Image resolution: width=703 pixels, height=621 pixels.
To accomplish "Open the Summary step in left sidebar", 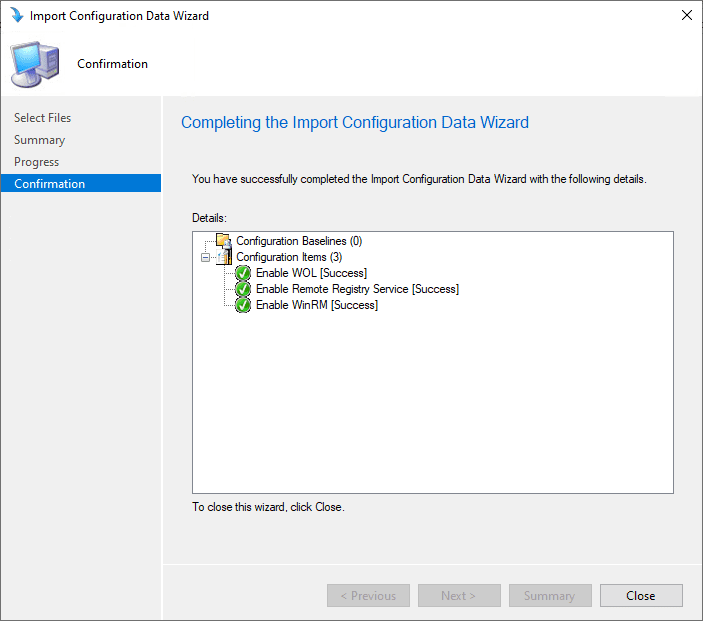I will click(x=40, y=140).
